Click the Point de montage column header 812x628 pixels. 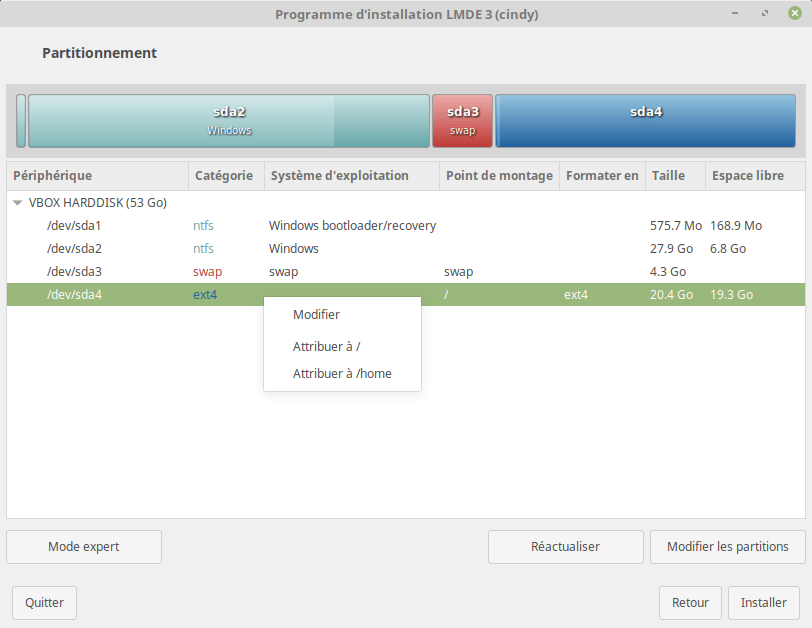[499, 176]
